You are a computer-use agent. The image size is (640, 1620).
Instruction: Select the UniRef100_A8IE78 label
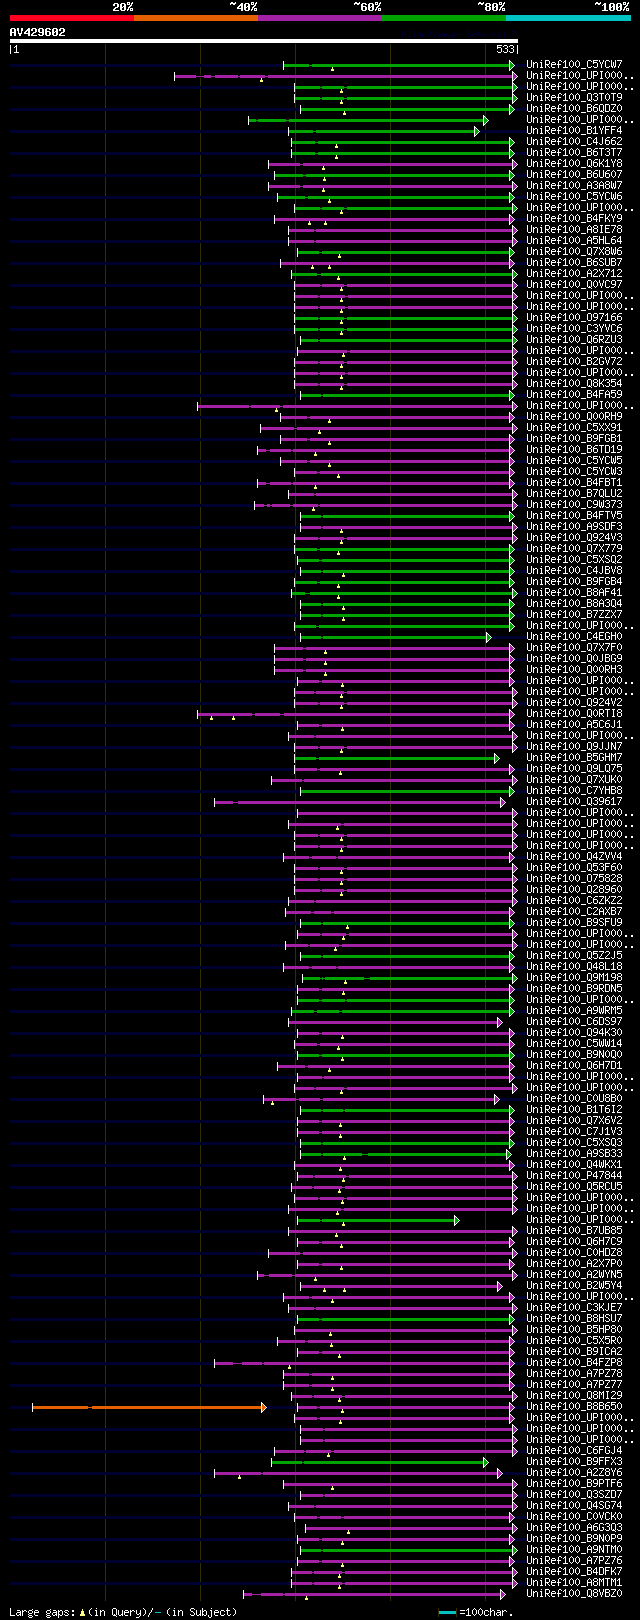click(x=574, y=229)
